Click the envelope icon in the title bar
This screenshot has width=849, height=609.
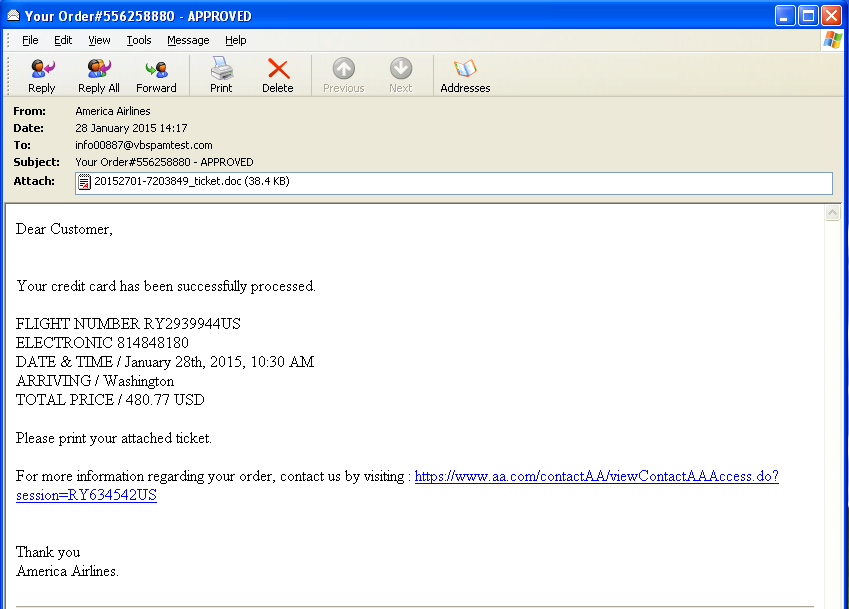point(13,15)
